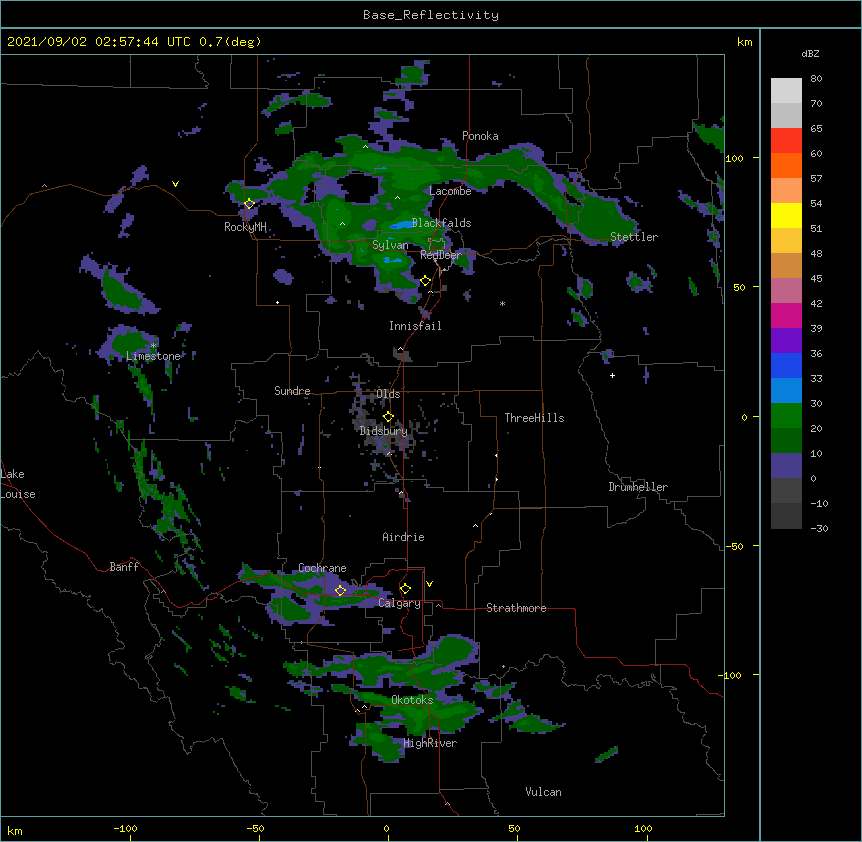The image size is (862, 842).
Task: Click the yellow marker near Red Deer
Action: tap(425, 281)
